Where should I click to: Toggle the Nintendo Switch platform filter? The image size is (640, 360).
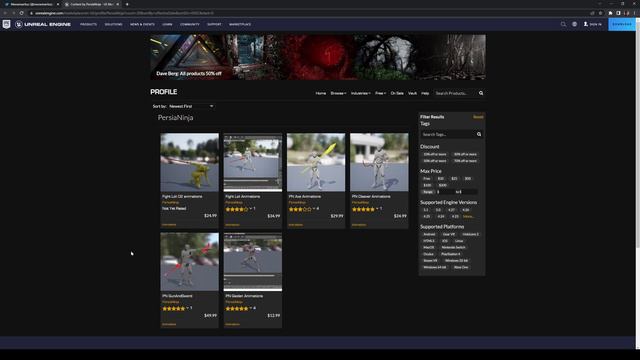coord(453,247)
